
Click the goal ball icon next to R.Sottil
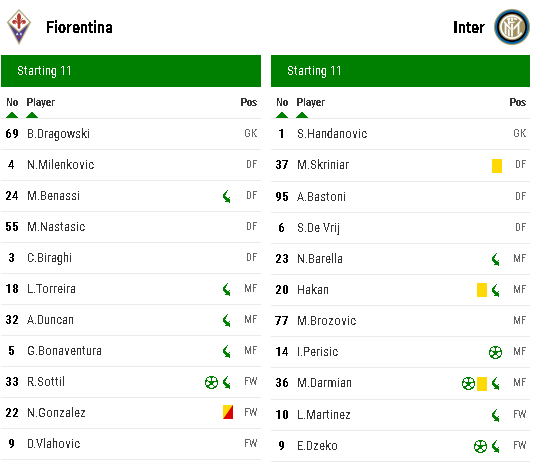pos(211,382)
